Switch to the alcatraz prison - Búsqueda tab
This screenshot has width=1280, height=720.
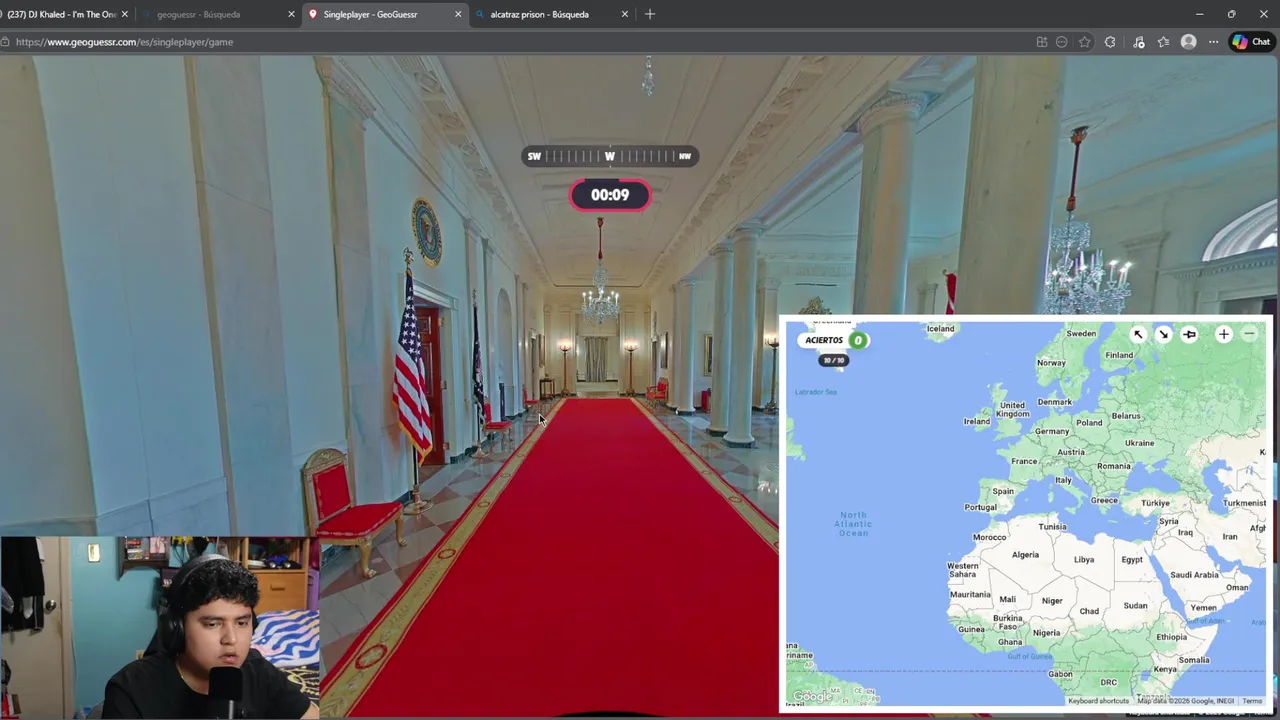(x=539, y=14)
